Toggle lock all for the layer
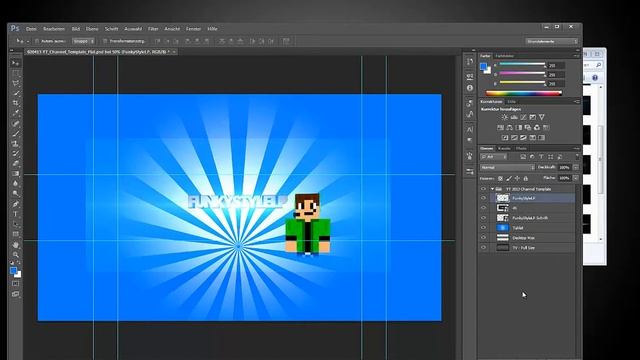Viewport: 640px width, 360px height. (526, 178)
